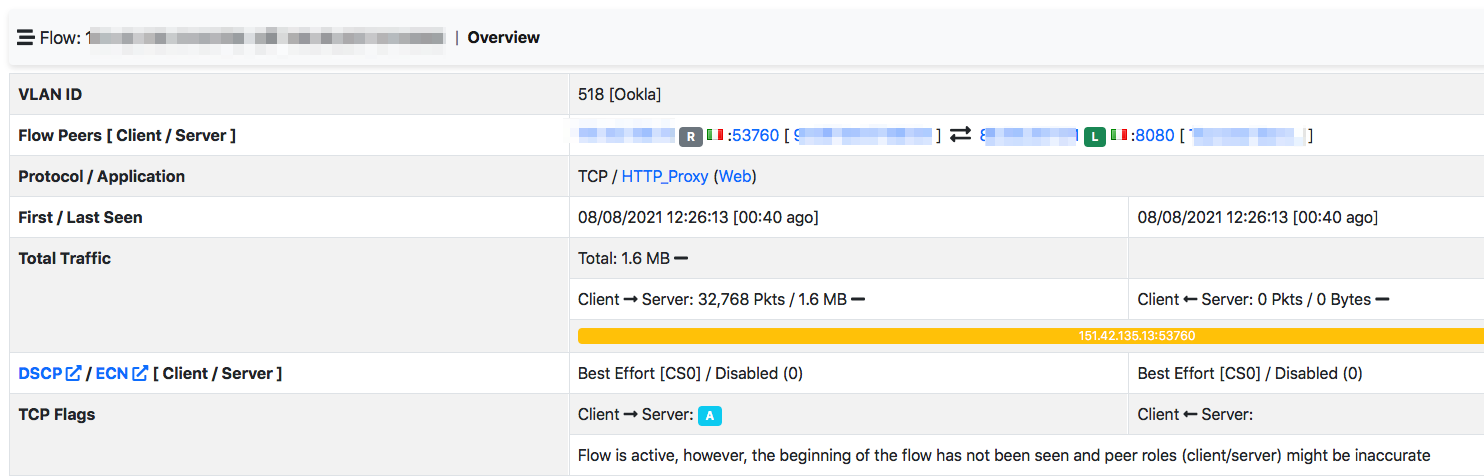Click Client to Server 32,768 Pkts text
Image resolution: width=1484 pixels, height=476 pixels.
[x=713, y=299]
